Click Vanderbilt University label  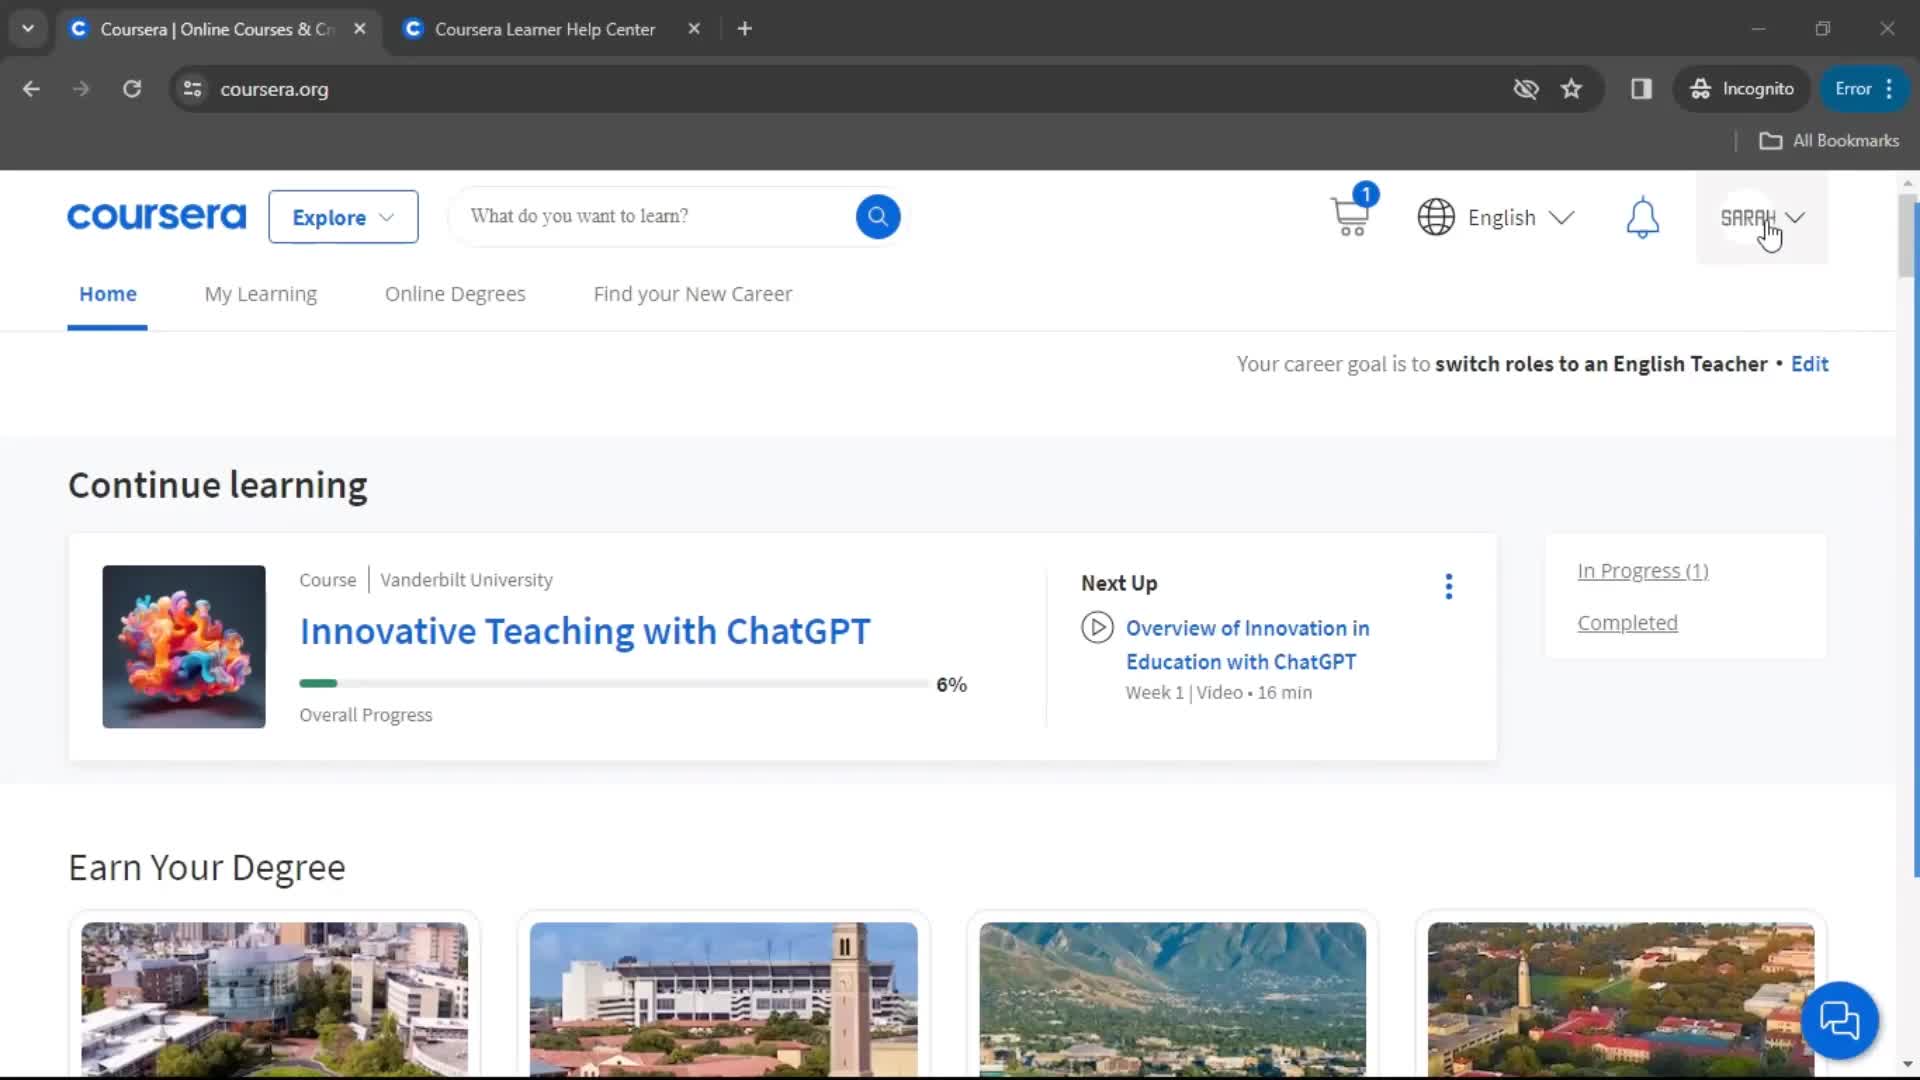[466, 580]
